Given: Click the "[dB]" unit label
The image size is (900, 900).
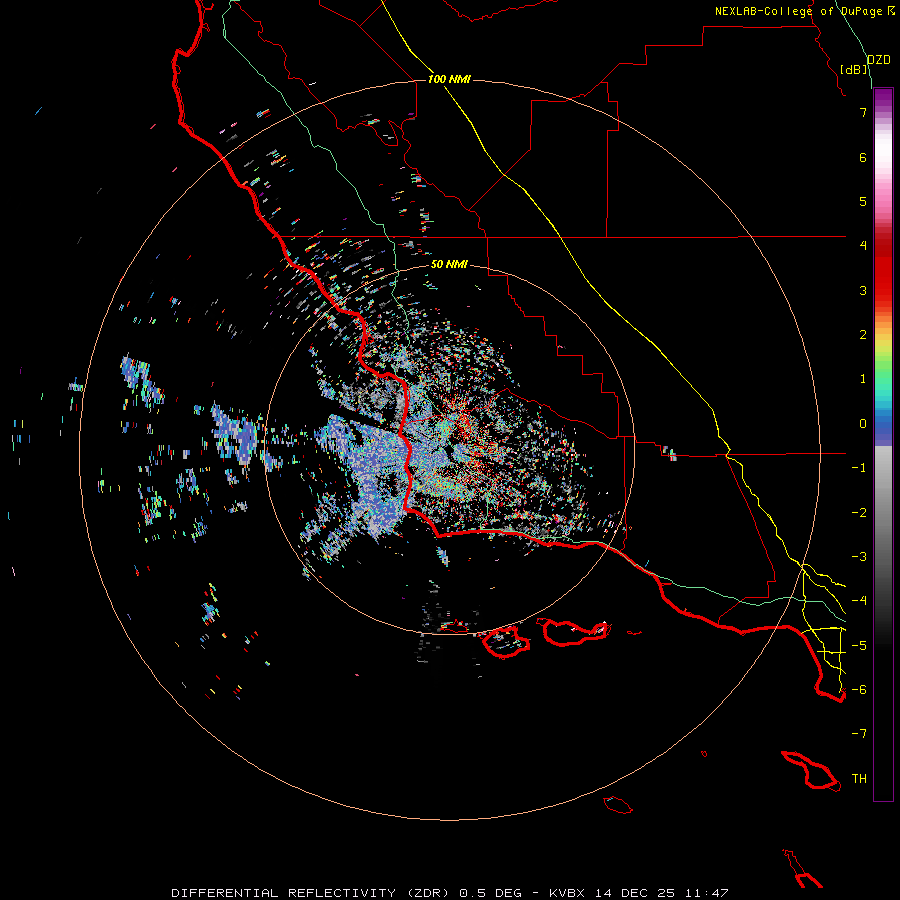Looking at the screenshot, I should coord(854,69).
